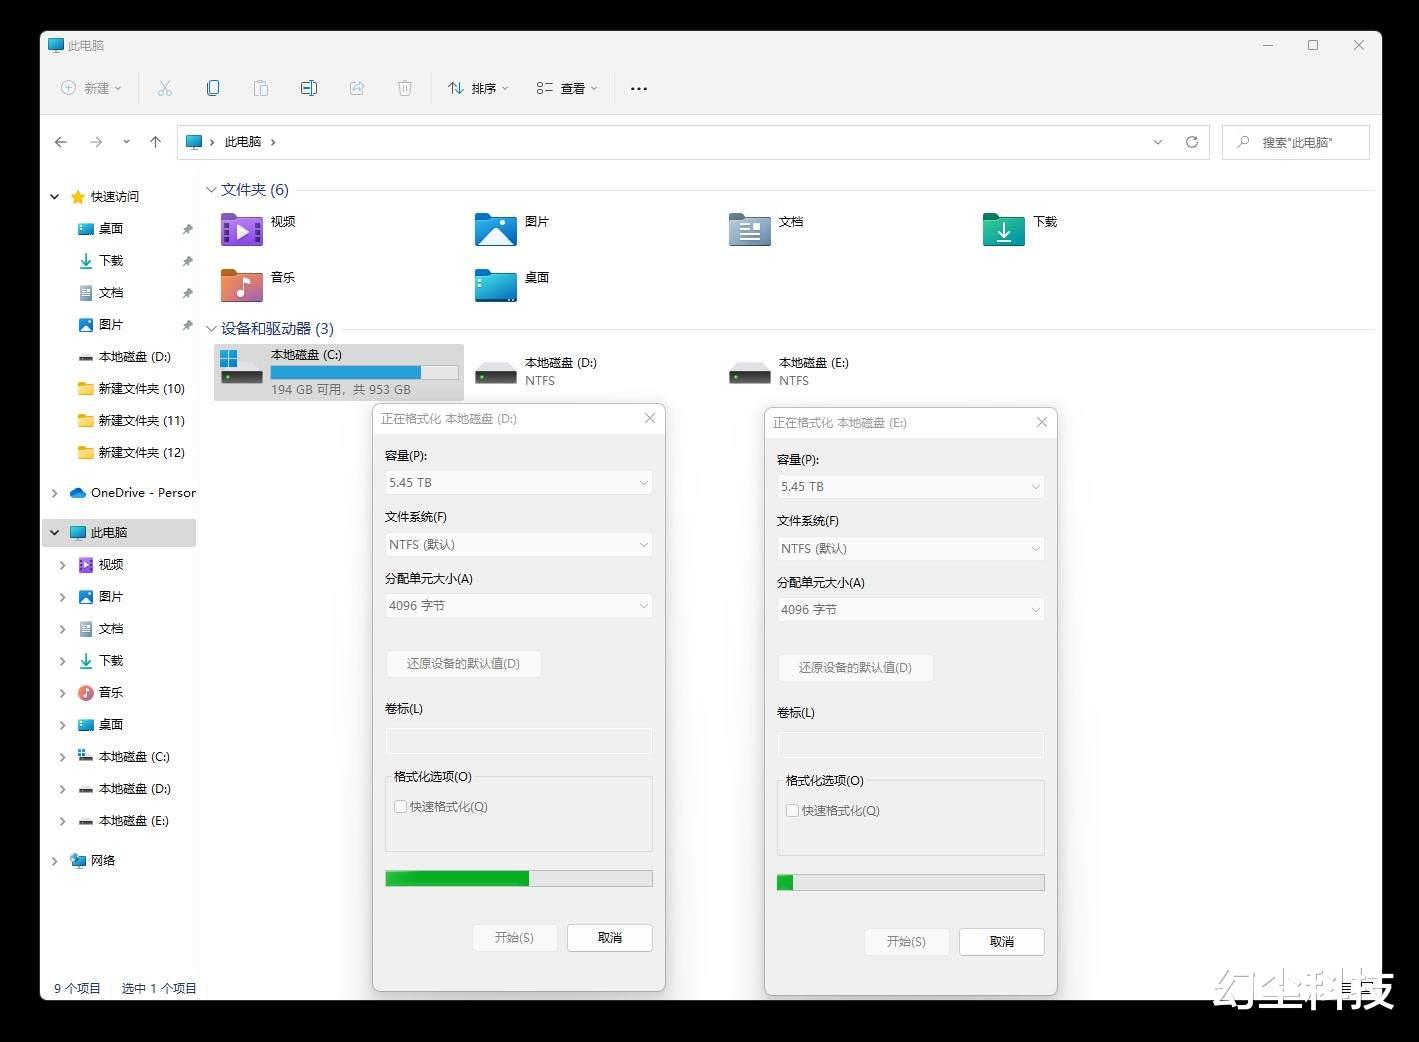Open address bar history dropdown
Image resolution: width=1419 pixels, height=1042 pixels.
pos(1158,142)
